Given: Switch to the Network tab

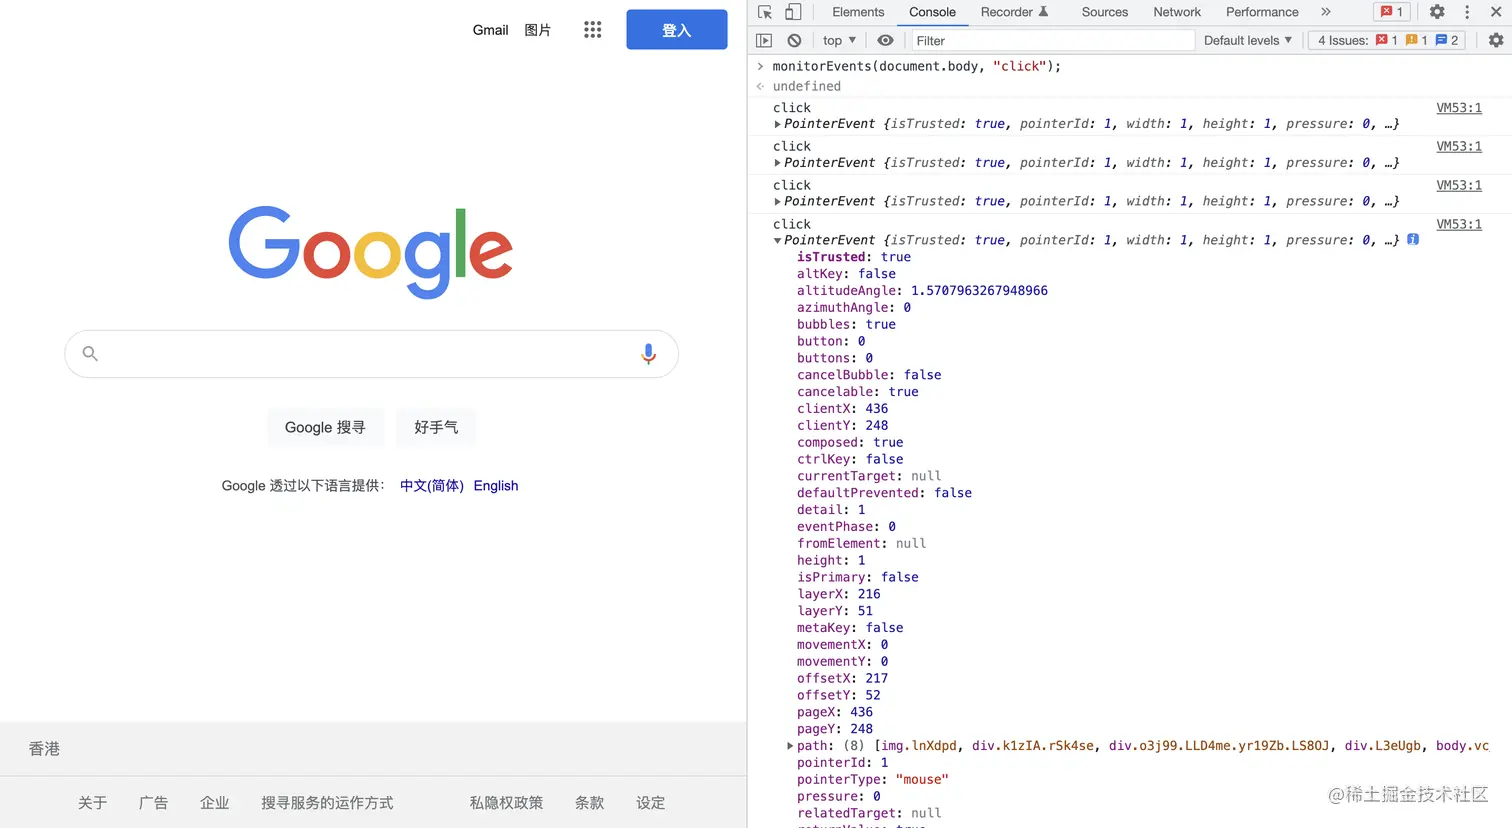Looking at the screenshot, I should pyautogui.click(x=1177, y=12).
